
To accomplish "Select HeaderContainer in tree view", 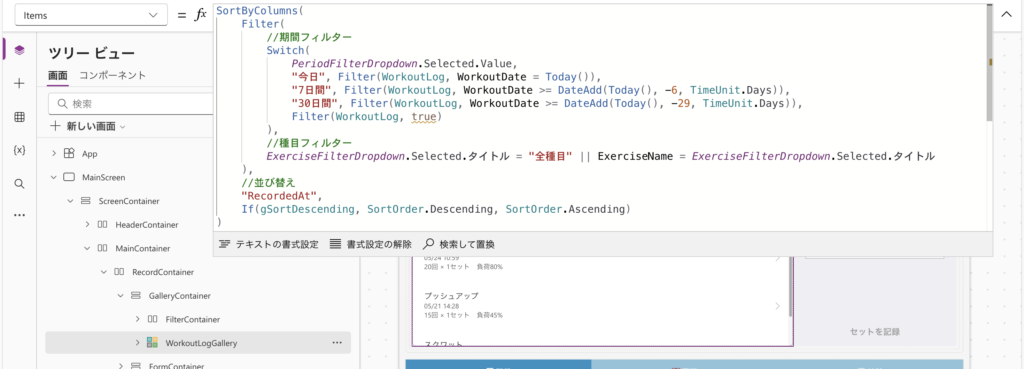I will pos(146,225).
